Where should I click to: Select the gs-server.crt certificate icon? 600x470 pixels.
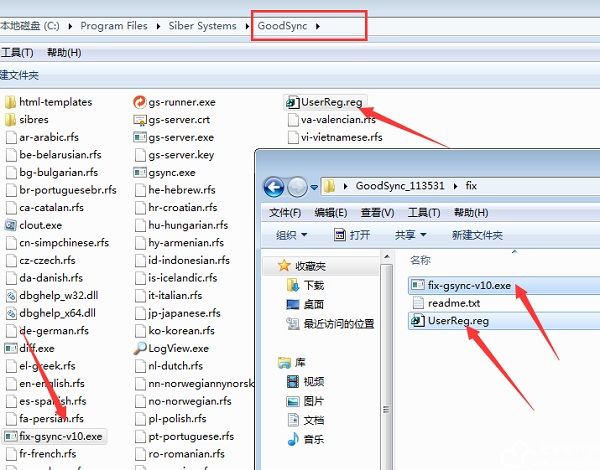(x=140, y=120)
